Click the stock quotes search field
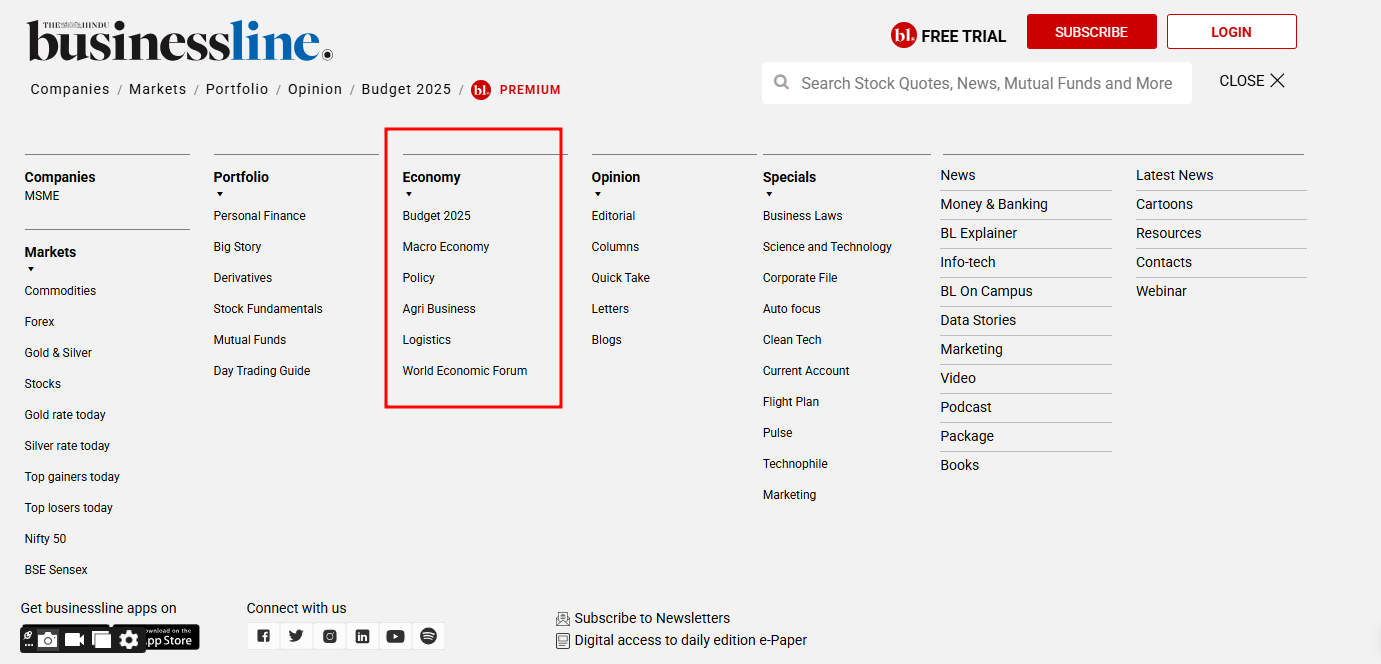This screenshot has width=1381, height=664. pos(985,84)
